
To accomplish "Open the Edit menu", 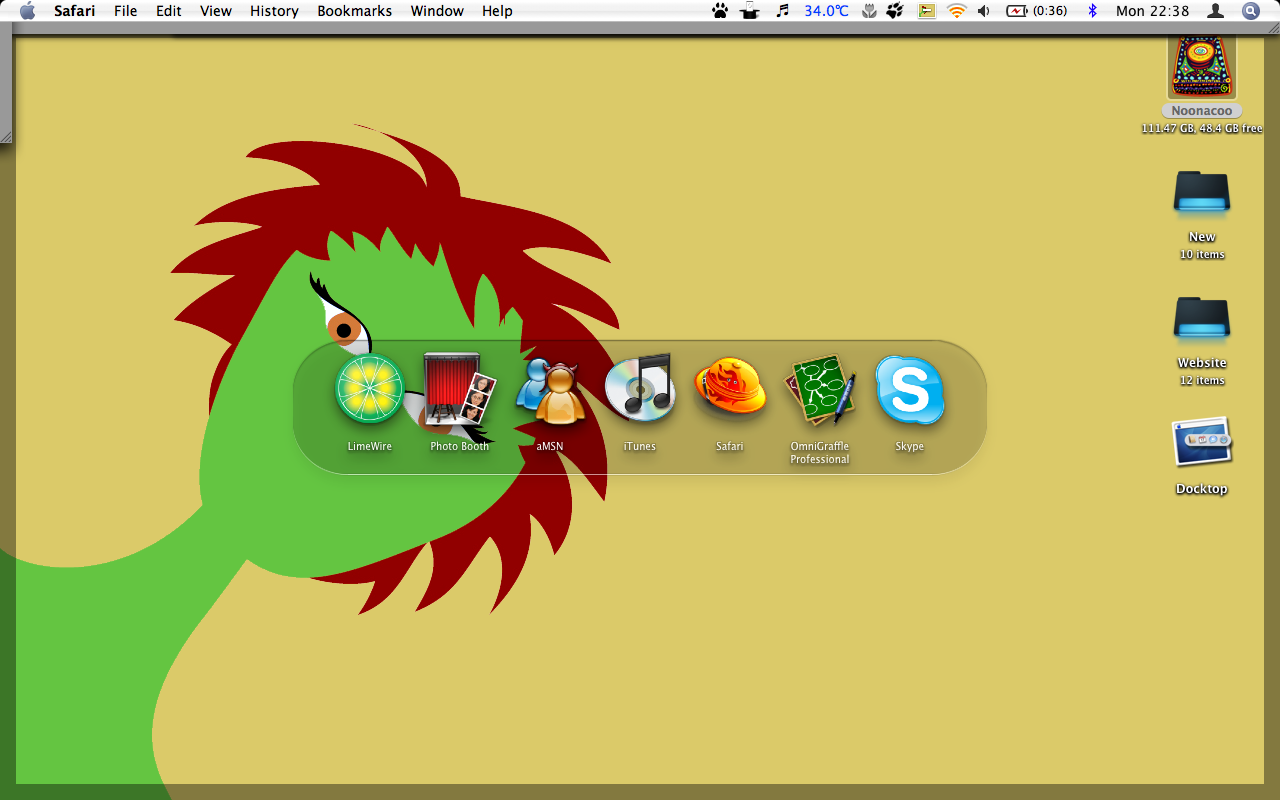I will click(x=169, y=11).
